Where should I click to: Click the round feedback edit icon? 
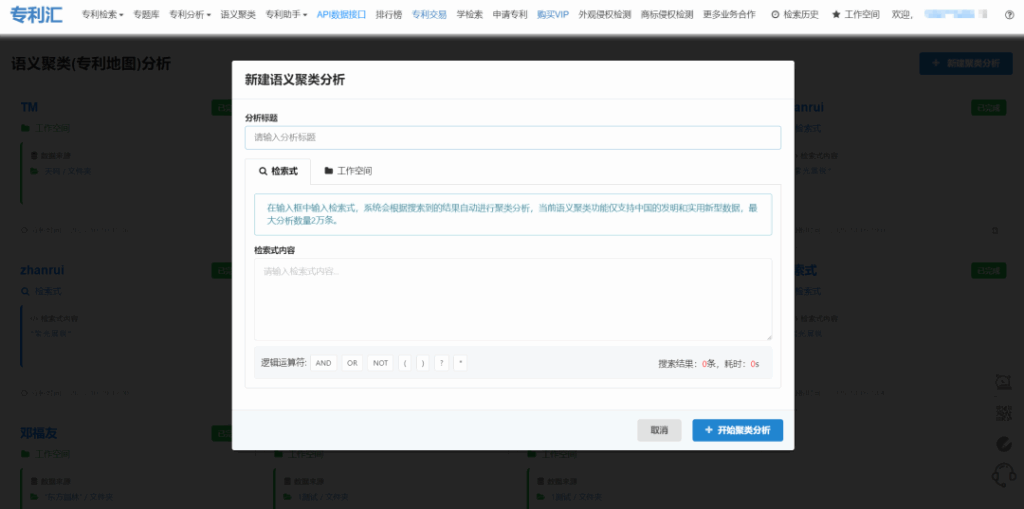[x=1004, y=444]
